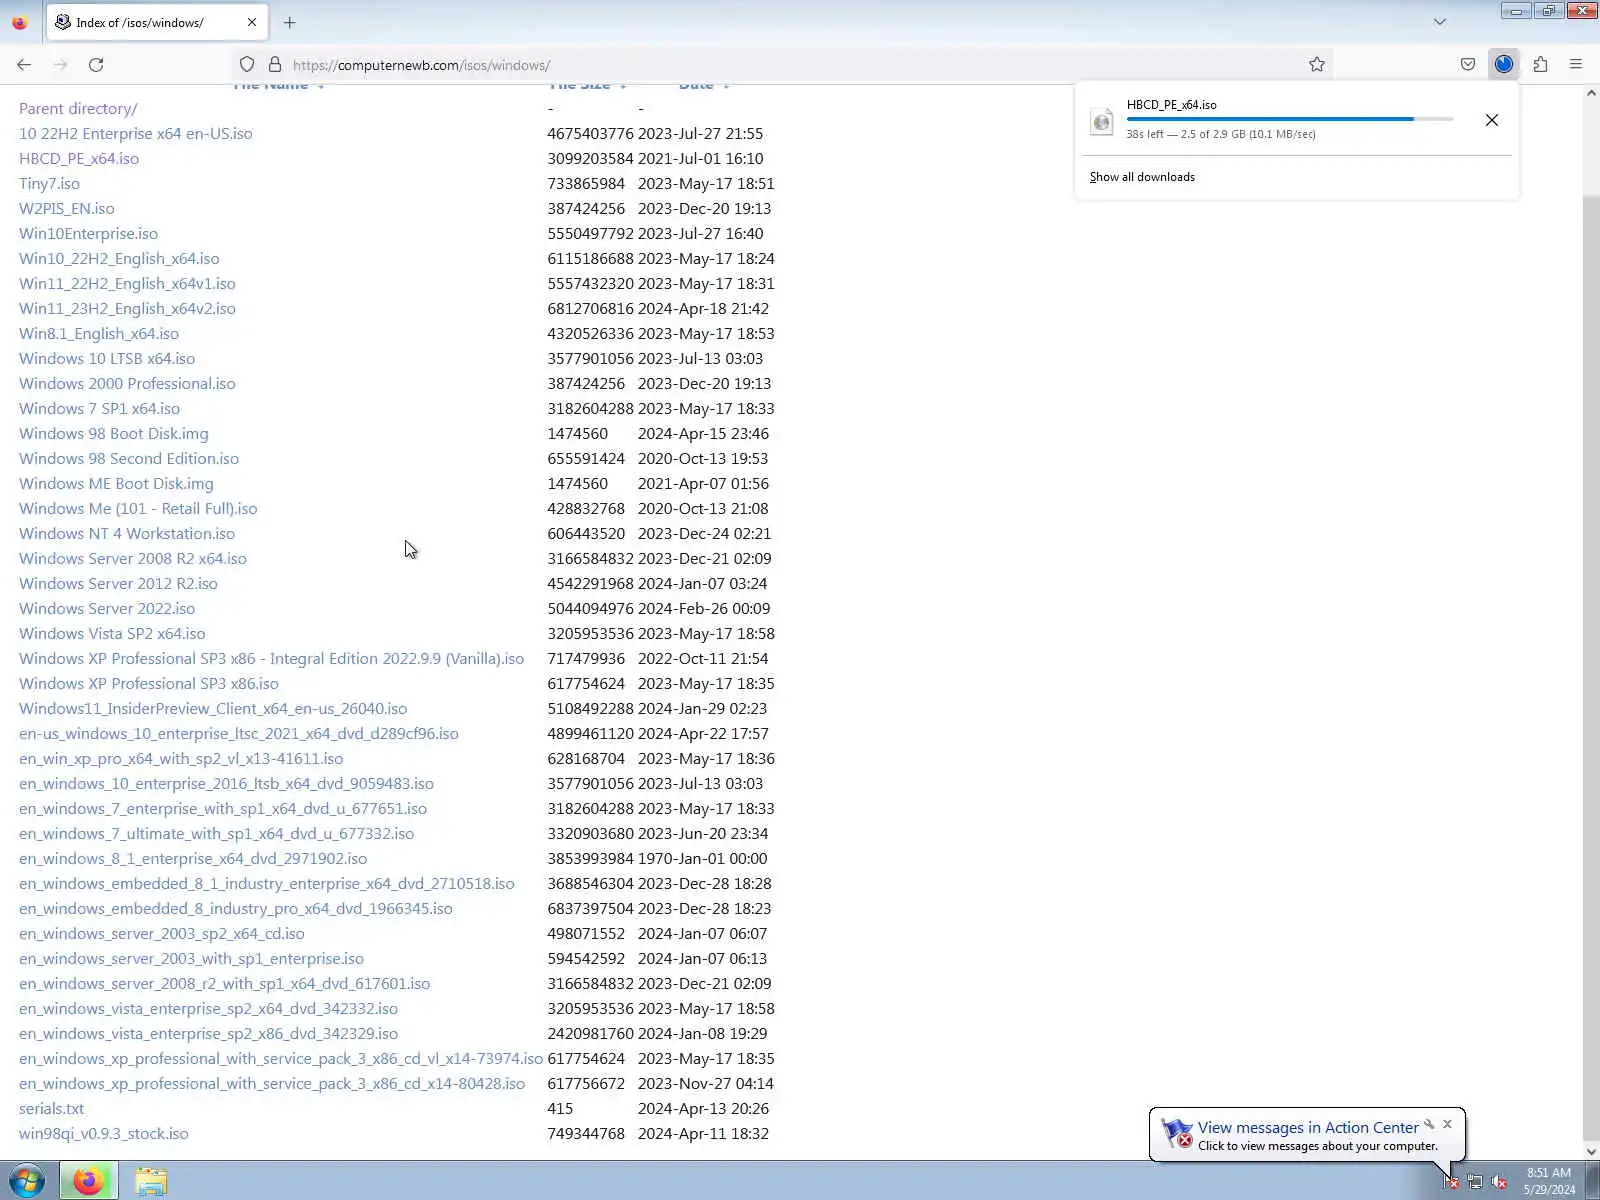Click the HBCD_PE_x64.iso file icon in downloads panel
1600x1200 pixels.
(x=1102, y=121)
